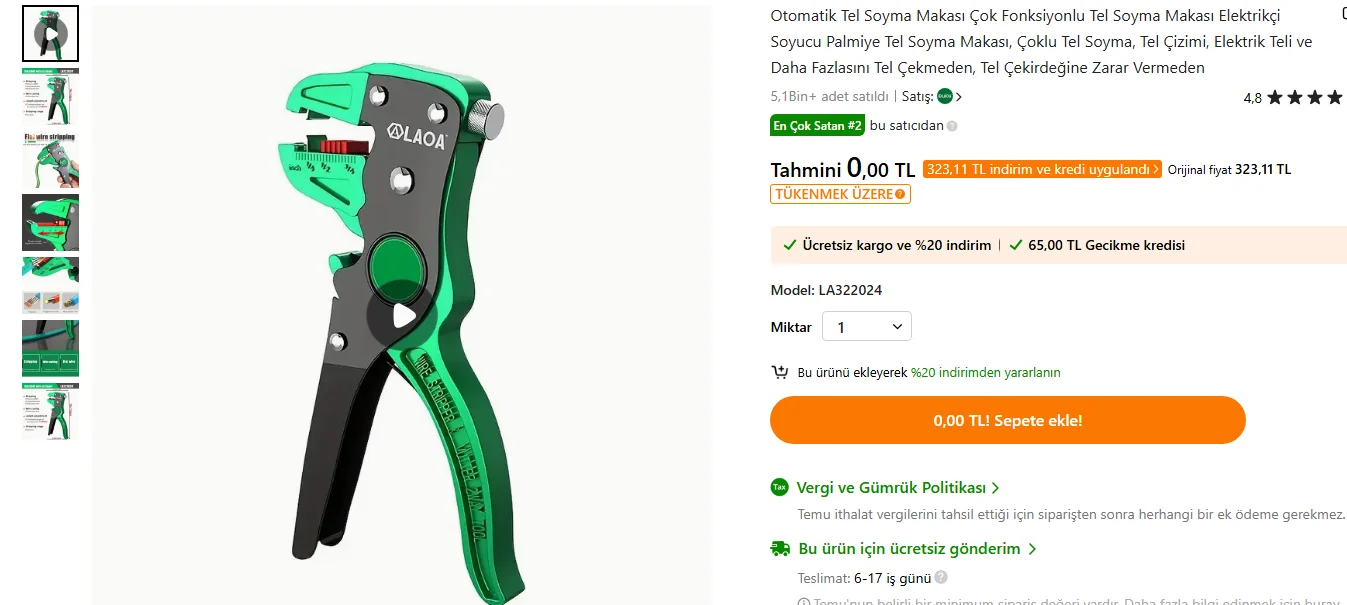Select the dark fourth product thumbnail

tap(50, 222)
